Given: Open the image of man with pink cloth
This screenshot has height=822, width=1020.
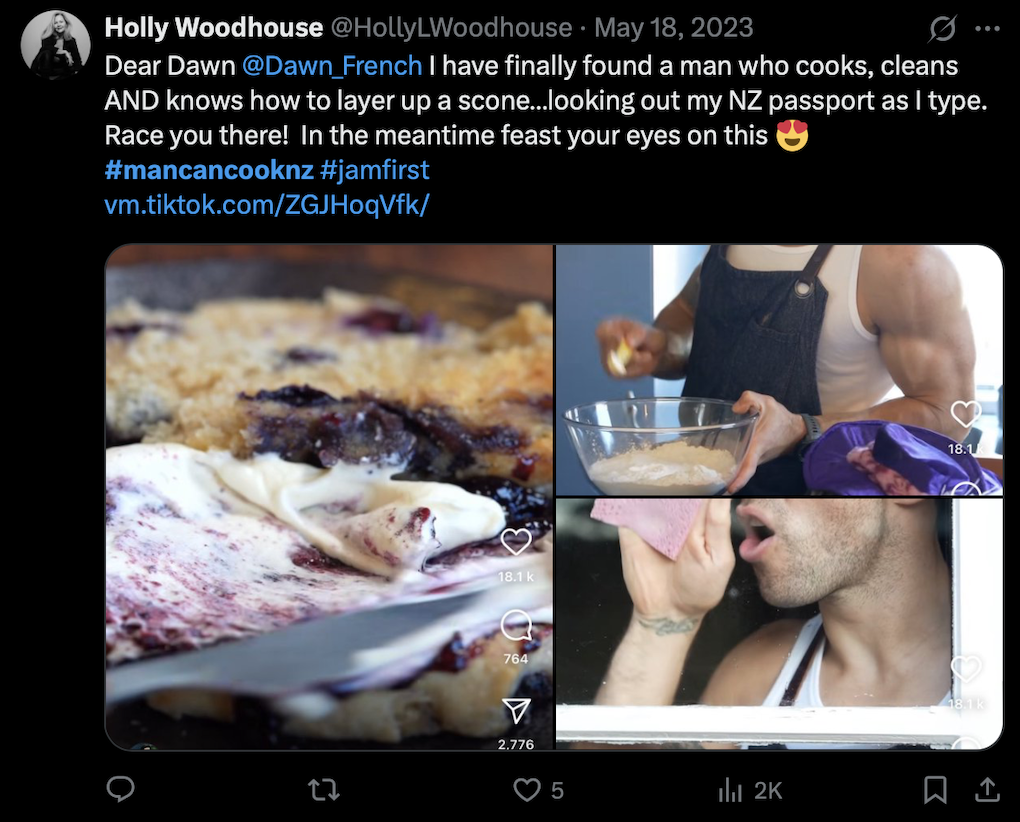Looking at the screenshot, I should 779,624.
